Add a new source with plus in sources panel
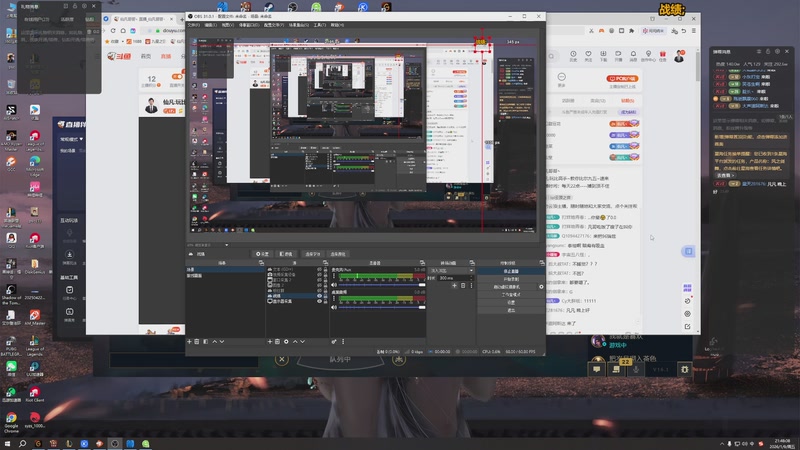This screenshot has width=800, height=450. pos(270,341)
